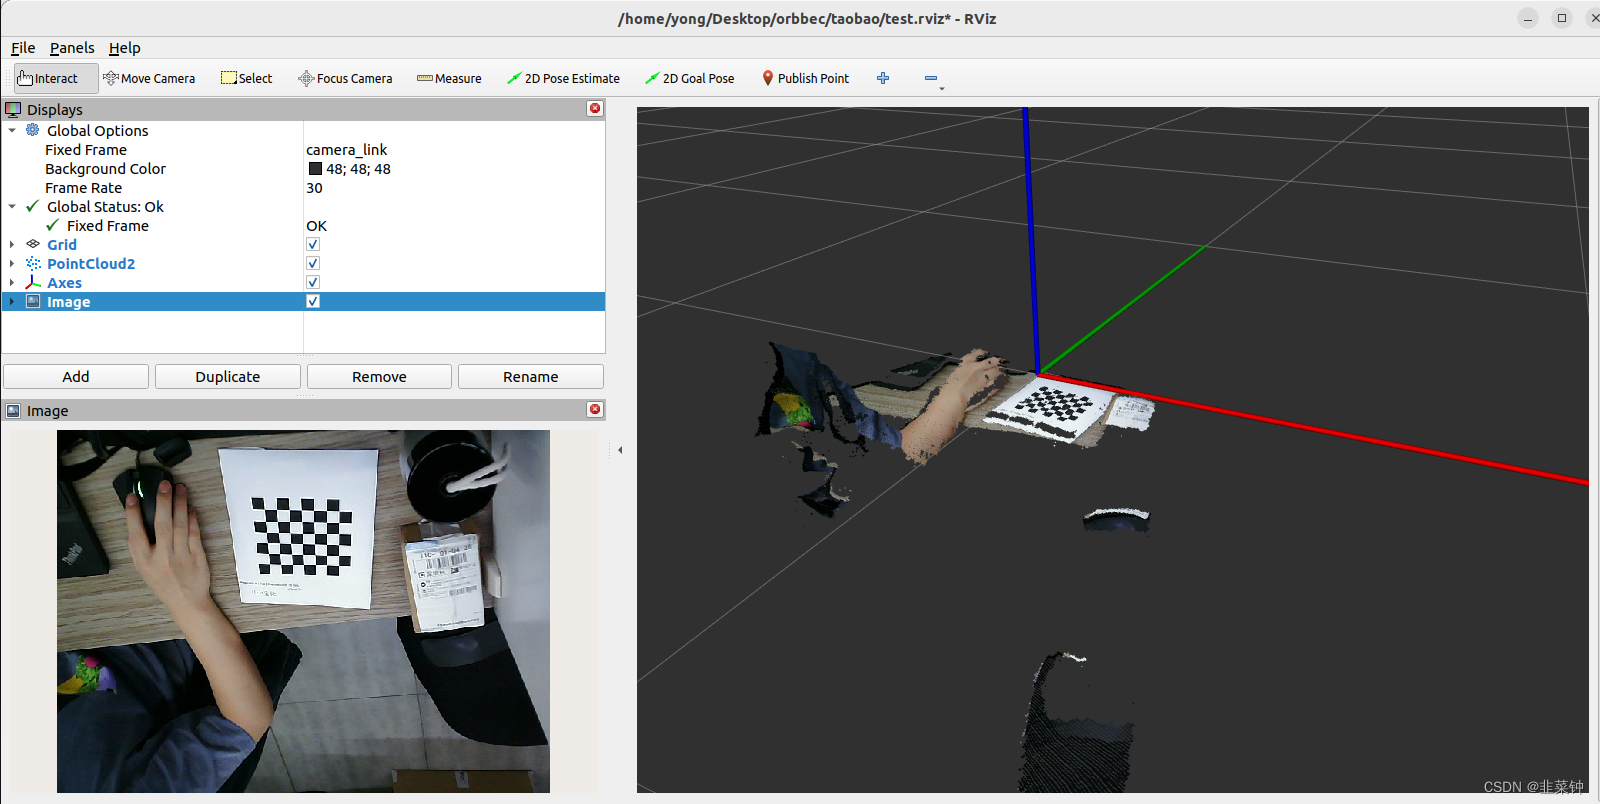
Task: Click the Fixed Frame value camera_link
Action: click(346, 150)
